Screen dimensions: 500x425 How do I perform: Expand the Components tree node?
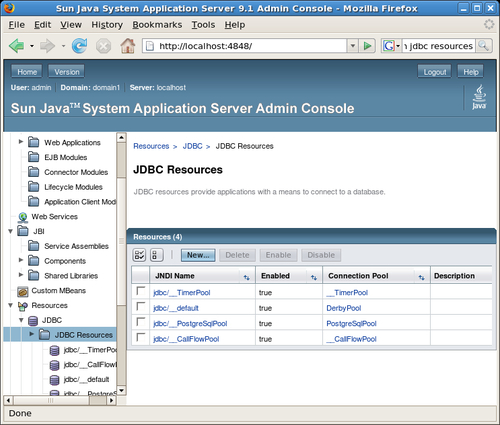point(21,260)
